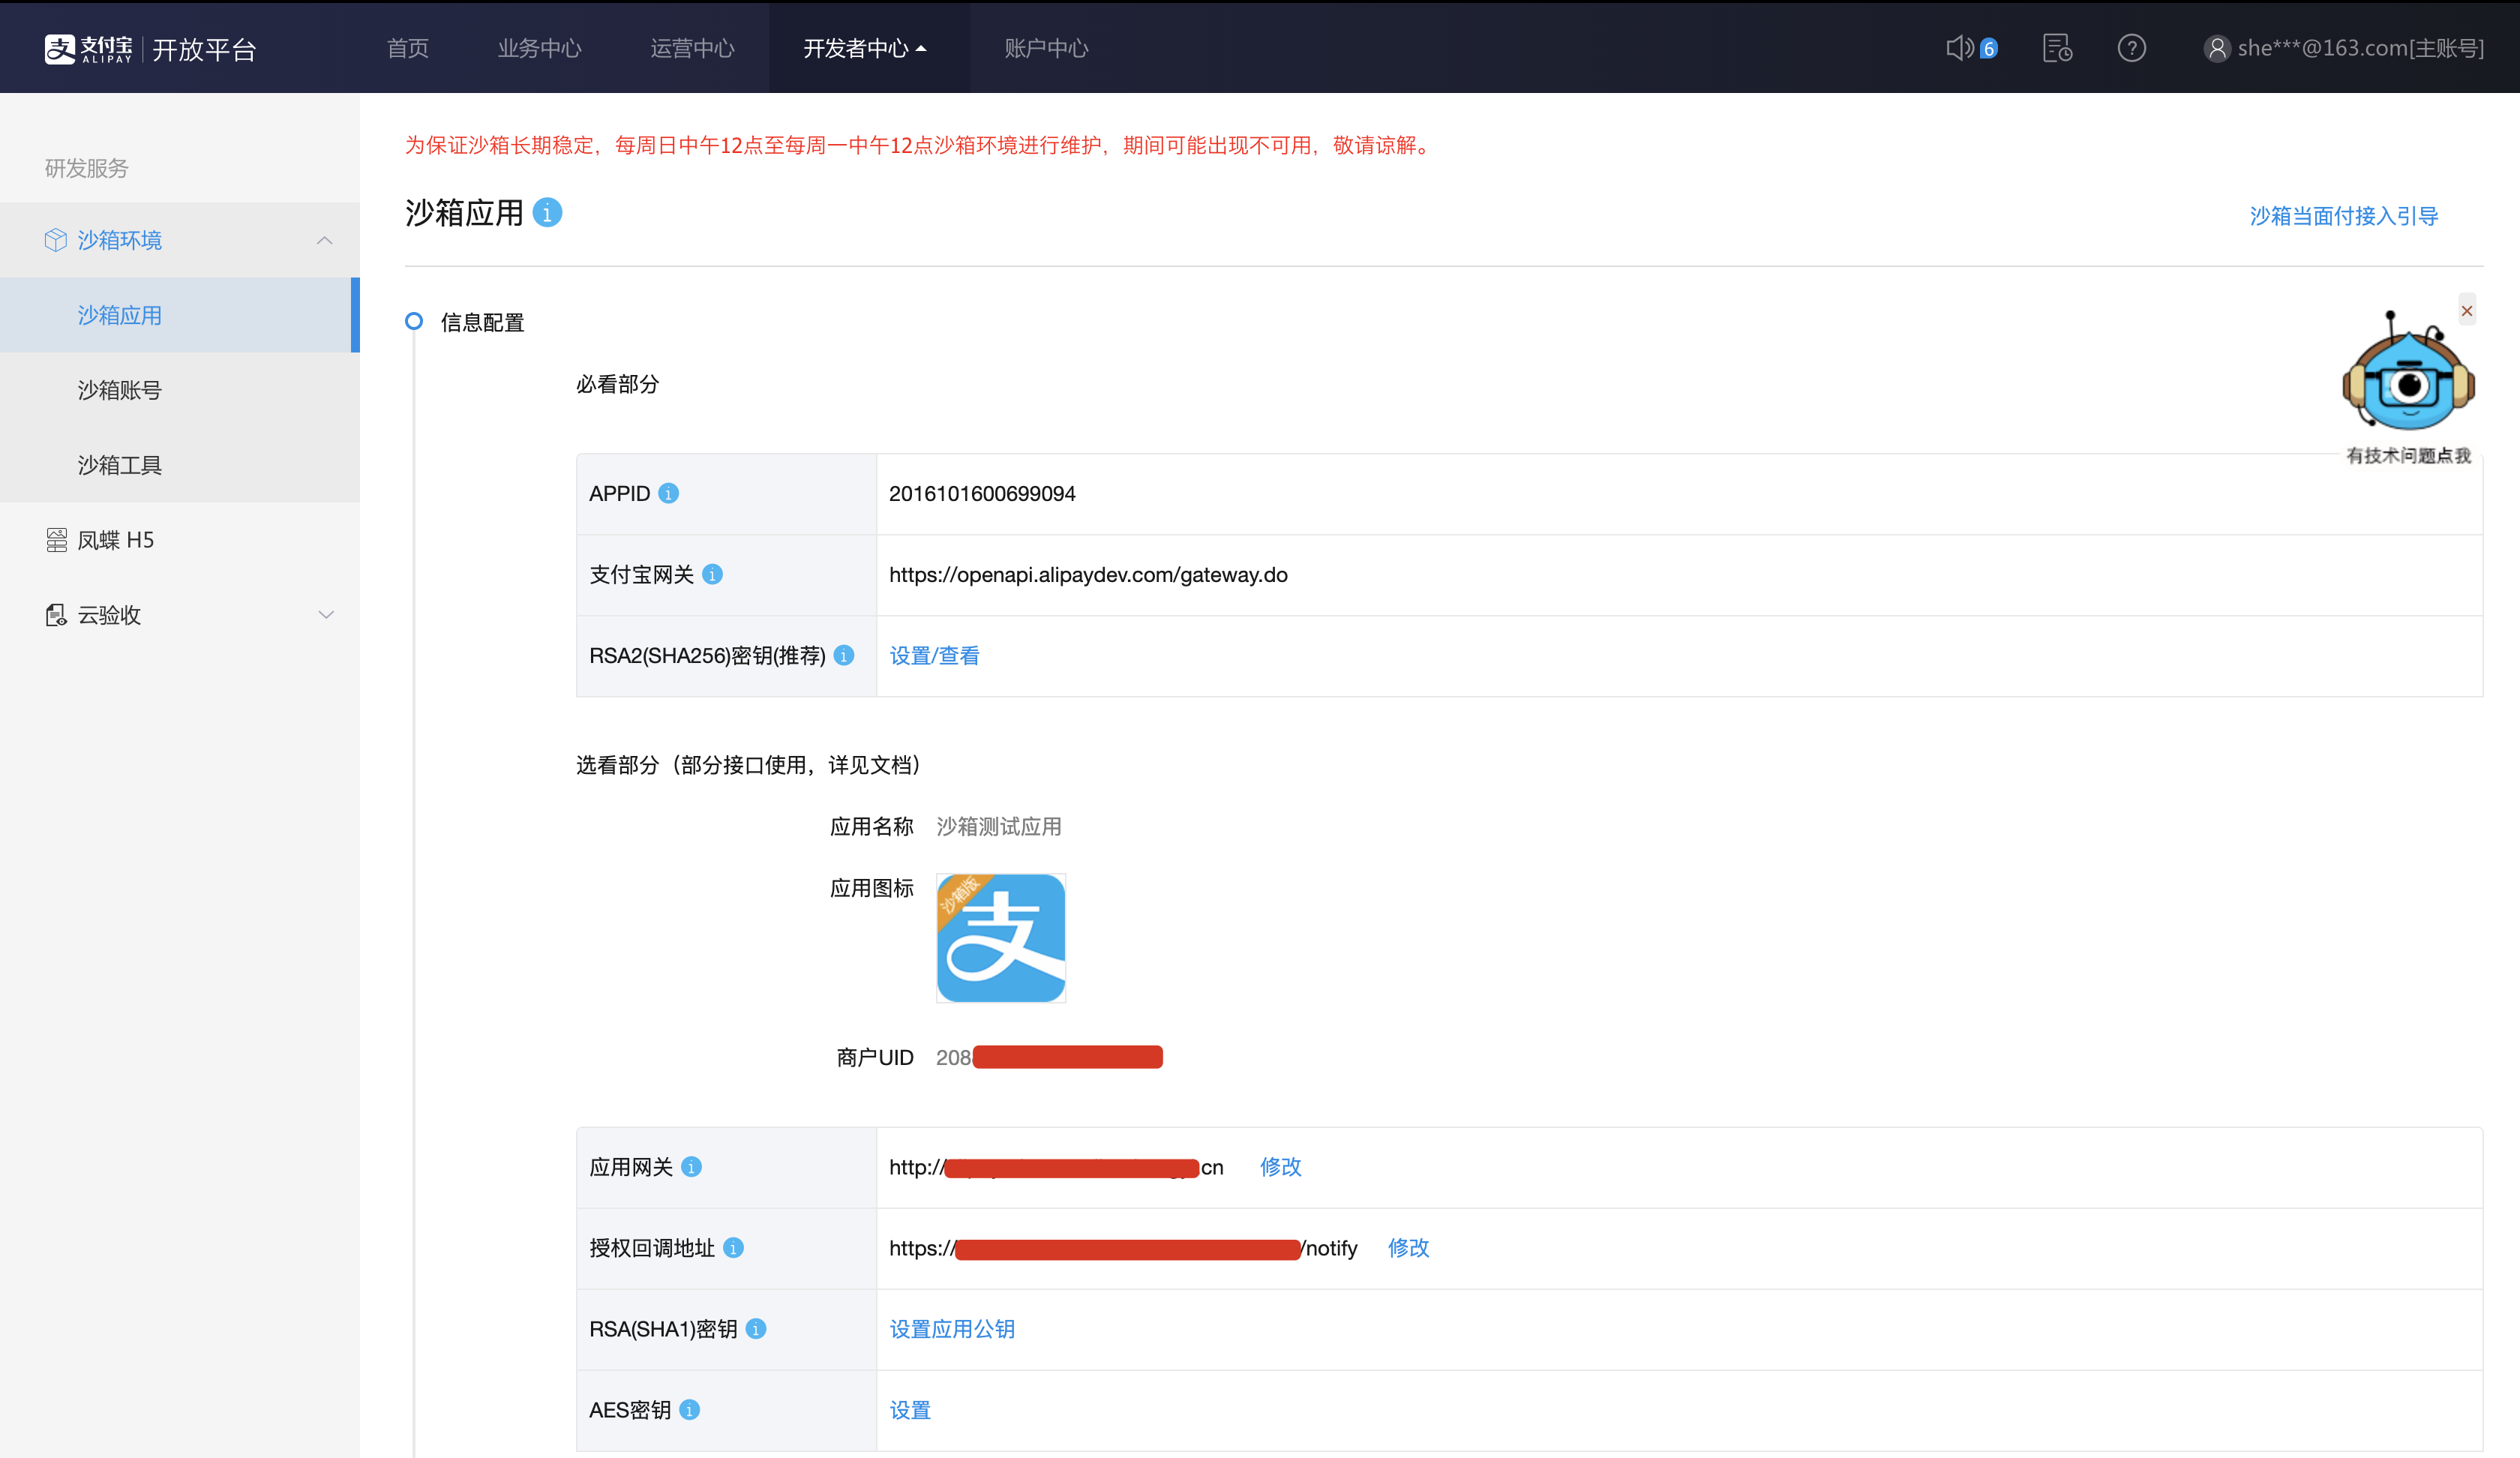Click the notification speaker icon
The width and height of the screenshot is (2520, 1458).
pyautogui.click(x=1959, y=48)
